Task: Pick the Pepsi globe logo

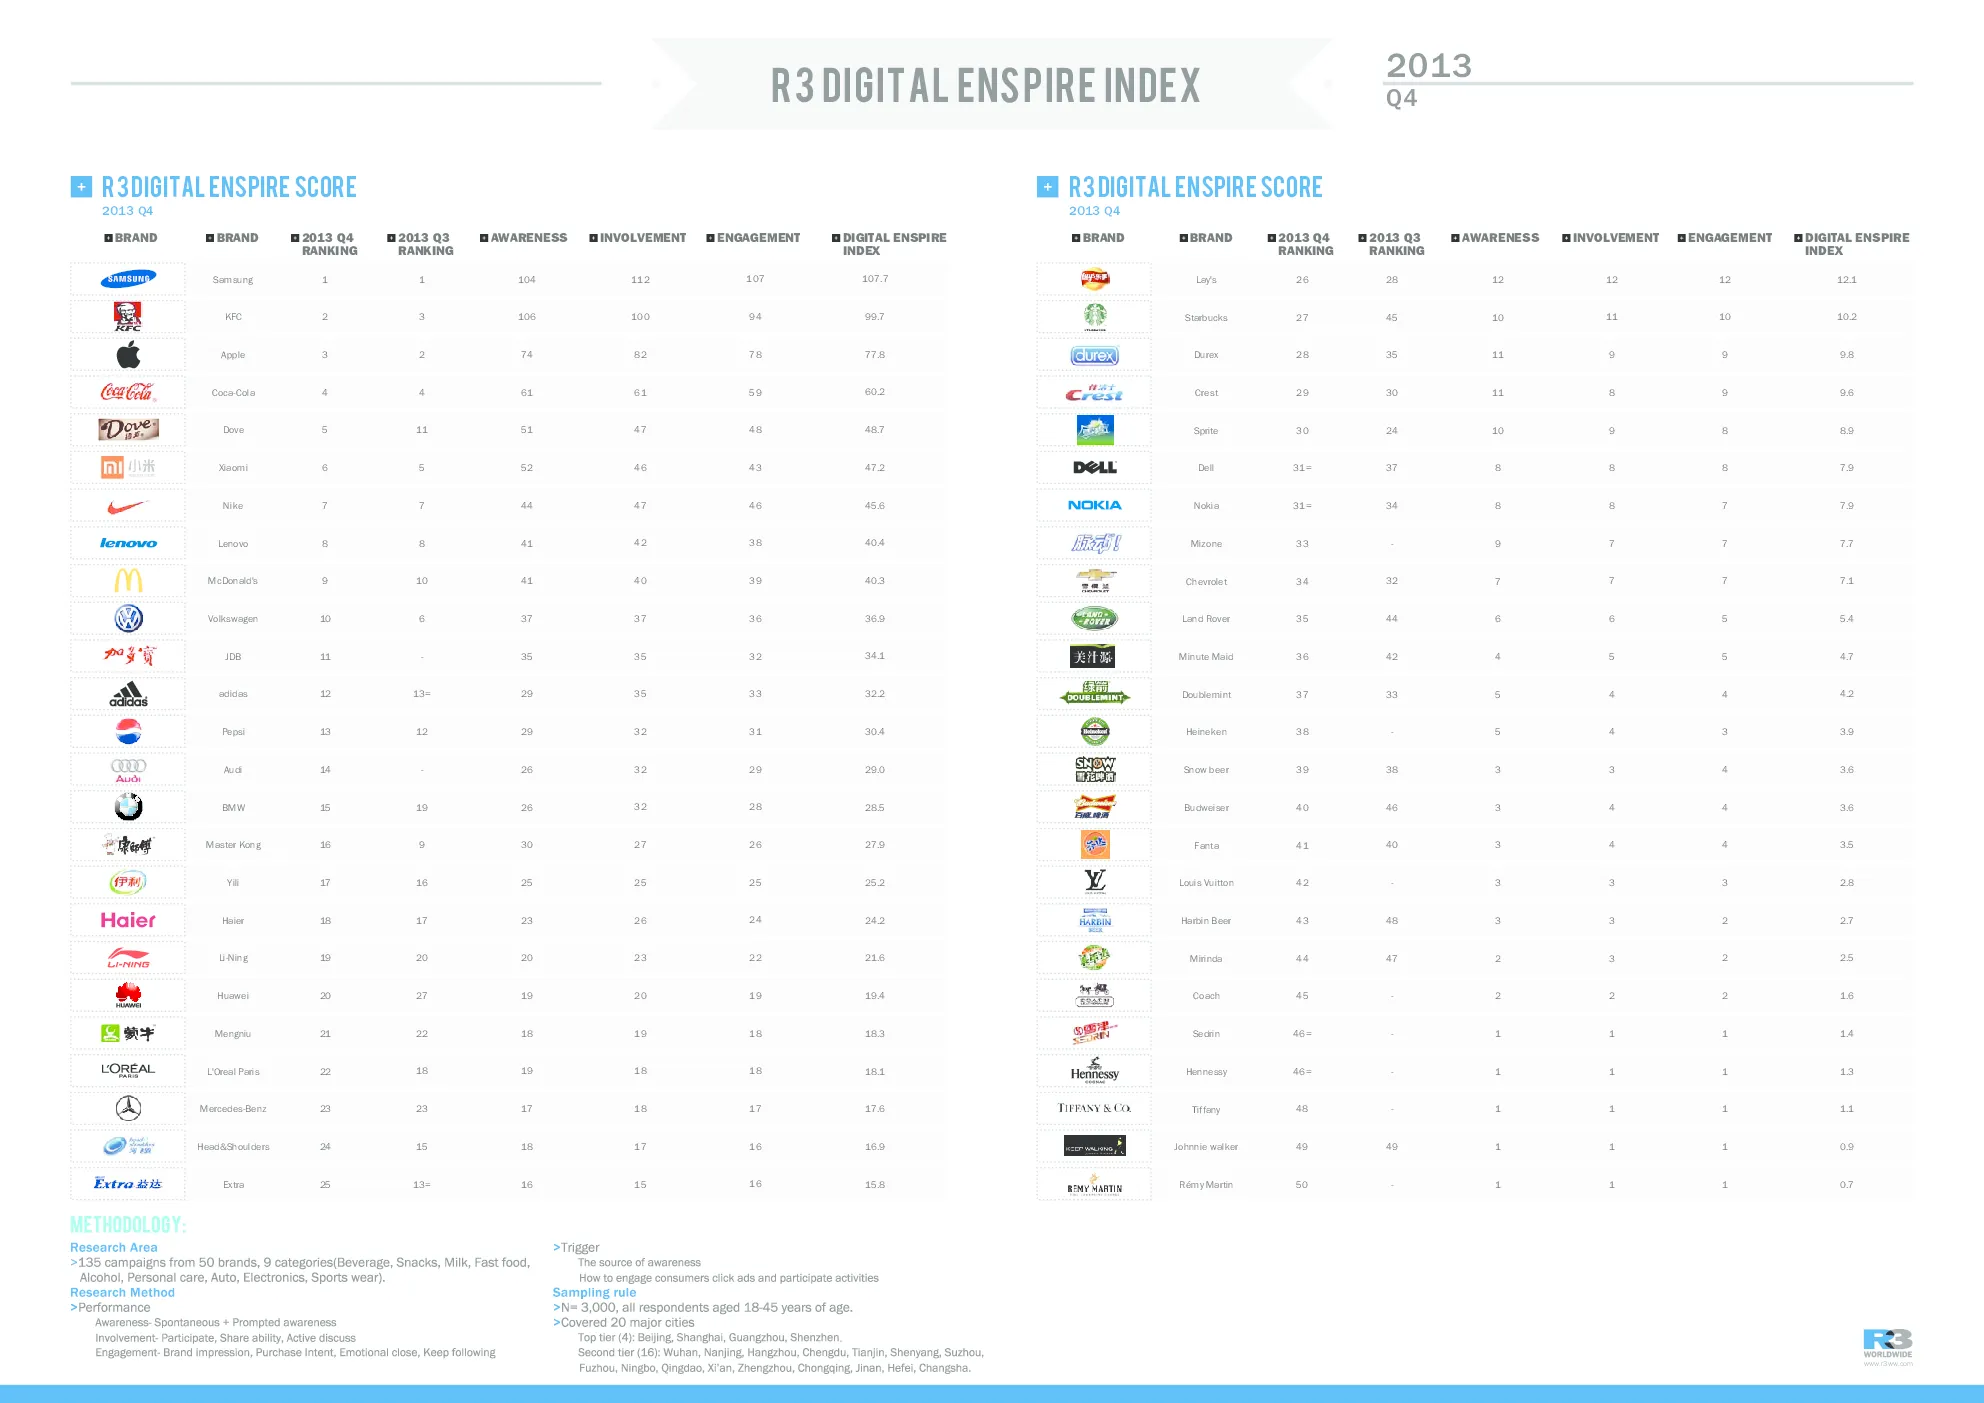Action: click(128, 732)
